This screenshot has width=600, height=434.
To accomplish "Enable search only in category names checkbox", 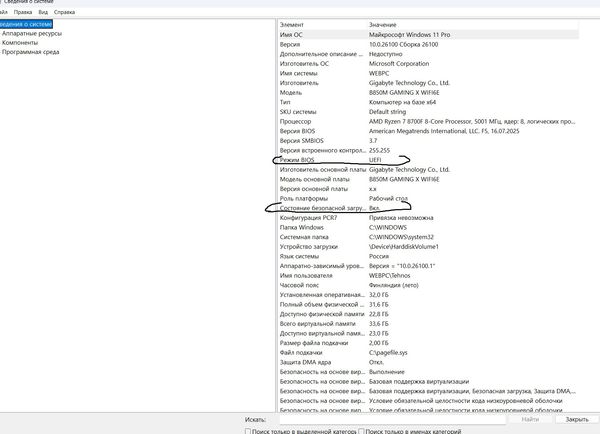I will tap(360, 430).
